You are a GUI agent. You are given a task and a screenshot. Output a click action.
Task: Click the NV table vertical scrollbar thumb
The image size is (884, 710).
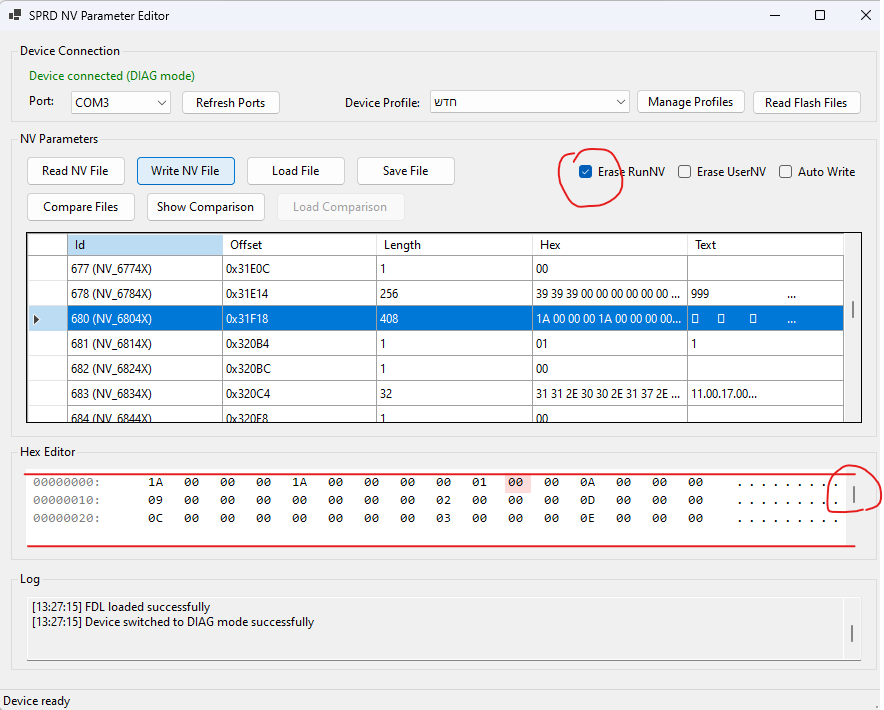click(853, 309)
